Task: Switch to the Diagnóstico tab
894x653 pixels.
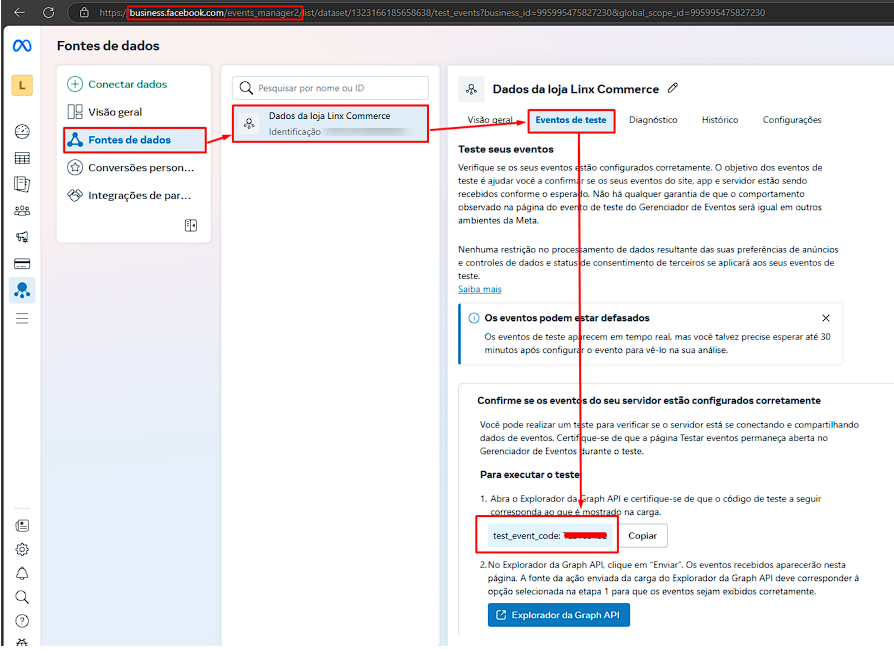Action: (x=653, y=120)
